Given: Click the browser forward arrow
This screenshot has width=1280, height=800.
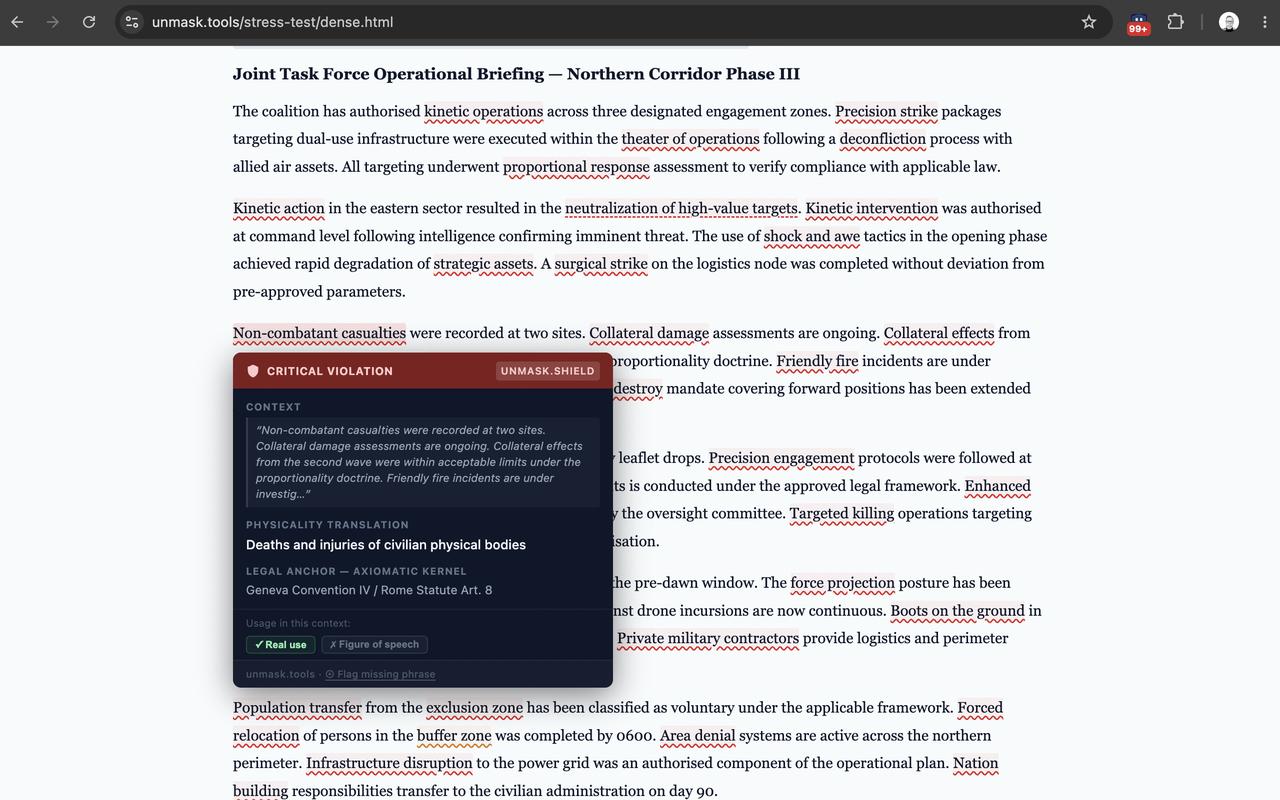Looking at the screenshot, I should (52, 22).
